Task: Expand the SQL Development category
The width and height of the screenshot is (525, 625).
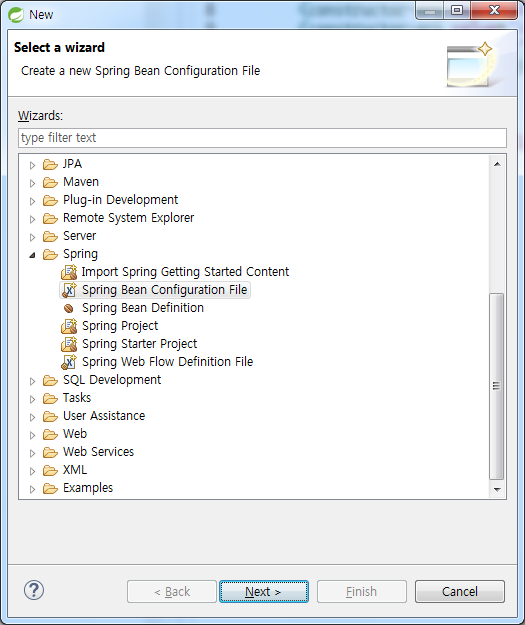Action: (x=32, y=381)
